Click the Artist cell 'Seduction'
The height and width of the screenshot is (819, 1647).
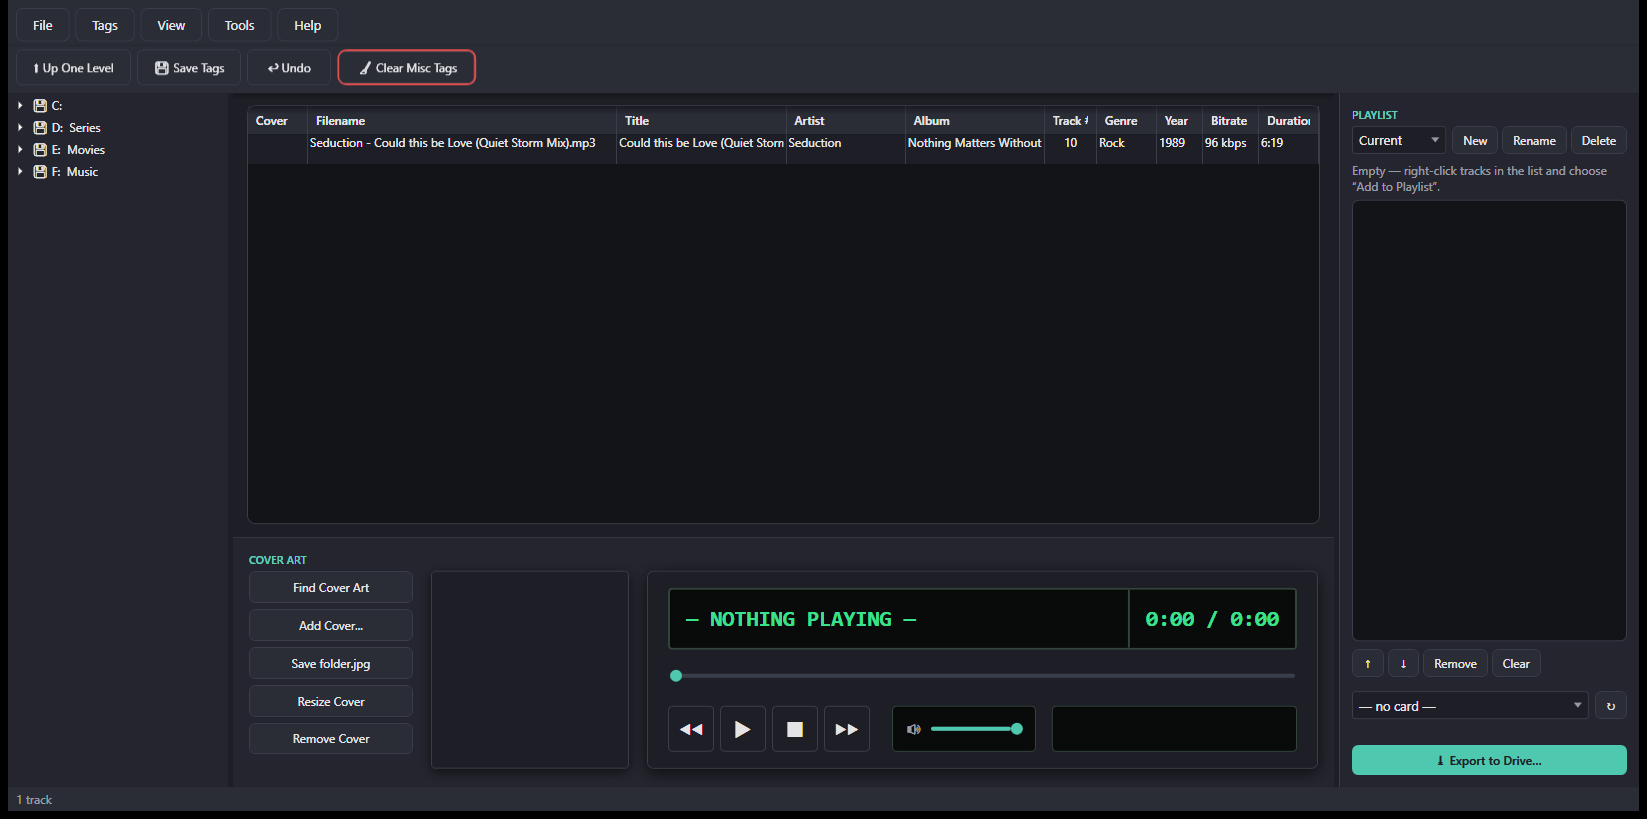pos(815,143)
